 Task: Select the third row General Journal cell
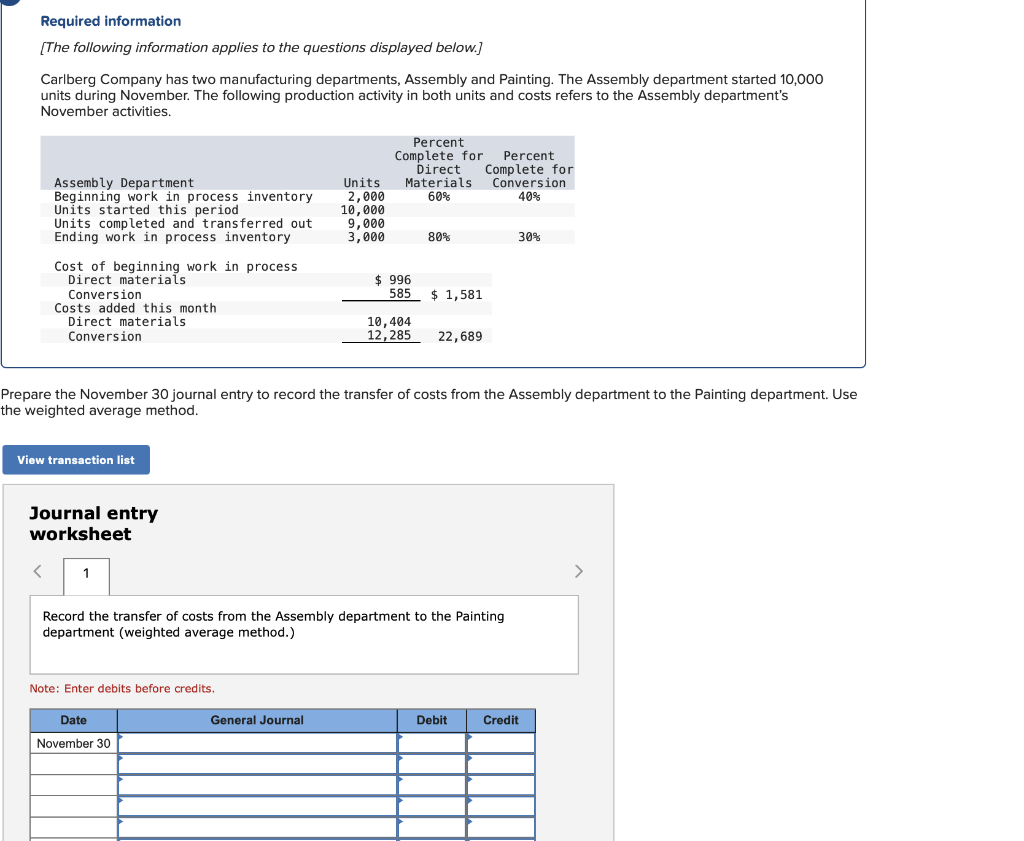click(257, 785)
